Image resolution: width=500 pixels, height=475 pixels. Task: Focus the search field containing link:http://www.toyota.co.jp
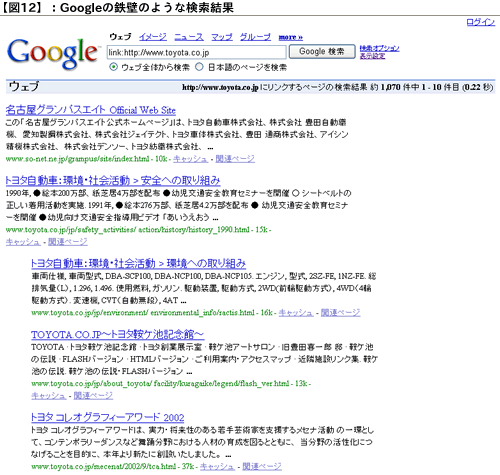(x=196, y=52)
